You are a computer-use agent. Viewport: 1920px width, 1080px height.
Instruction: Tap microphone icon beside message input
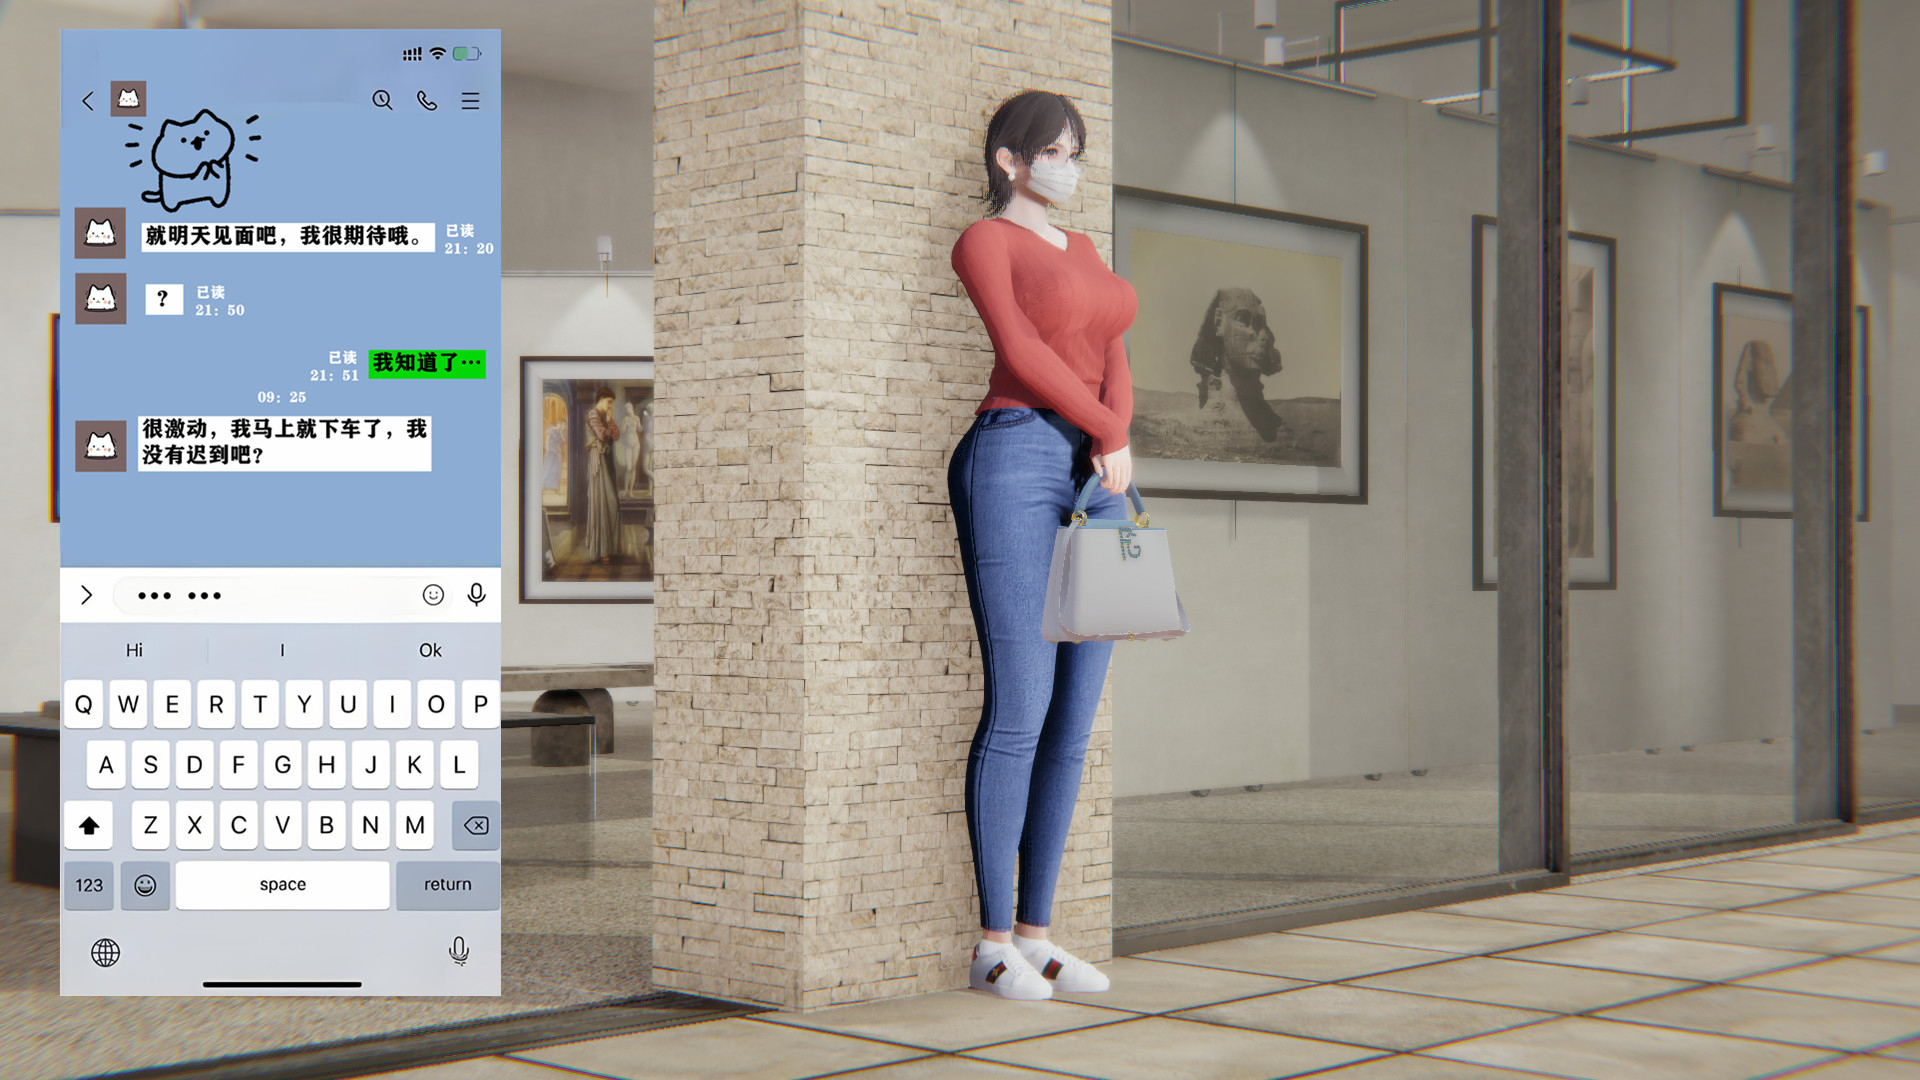pos(477,595)
